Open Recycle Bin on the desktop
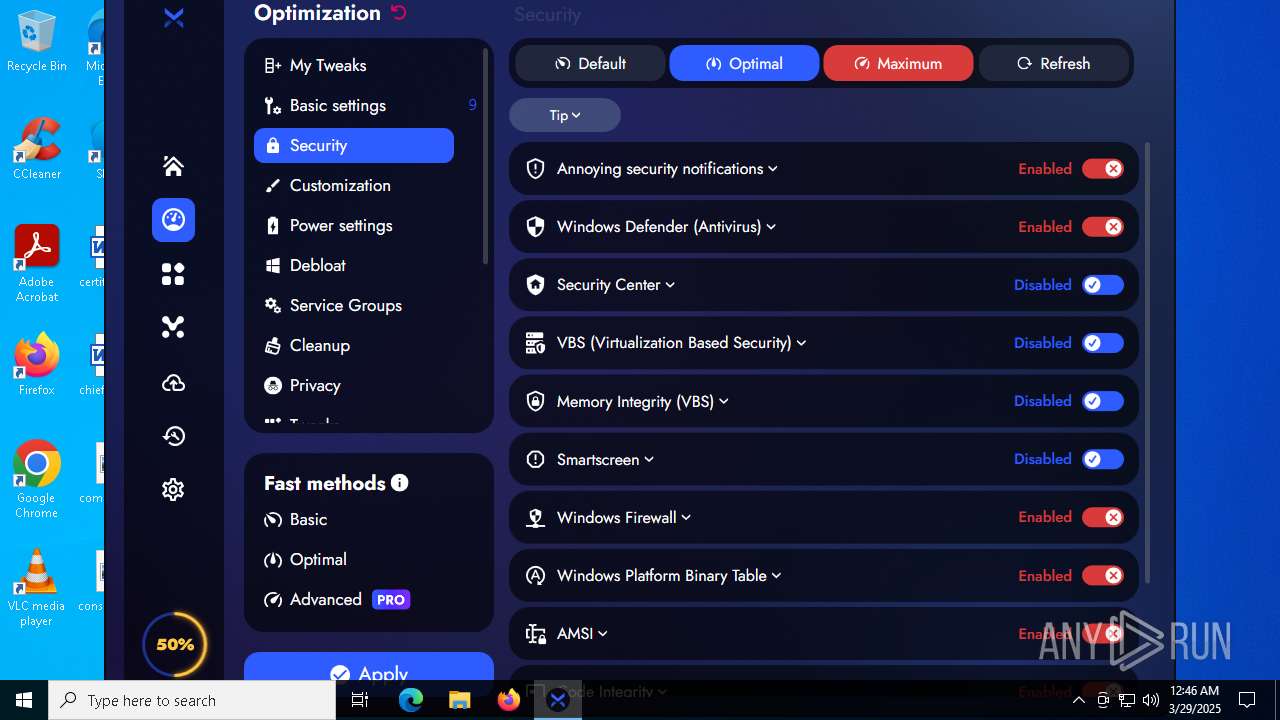The width and height of the screenshot is (1280, 720). tap(37, 41)
